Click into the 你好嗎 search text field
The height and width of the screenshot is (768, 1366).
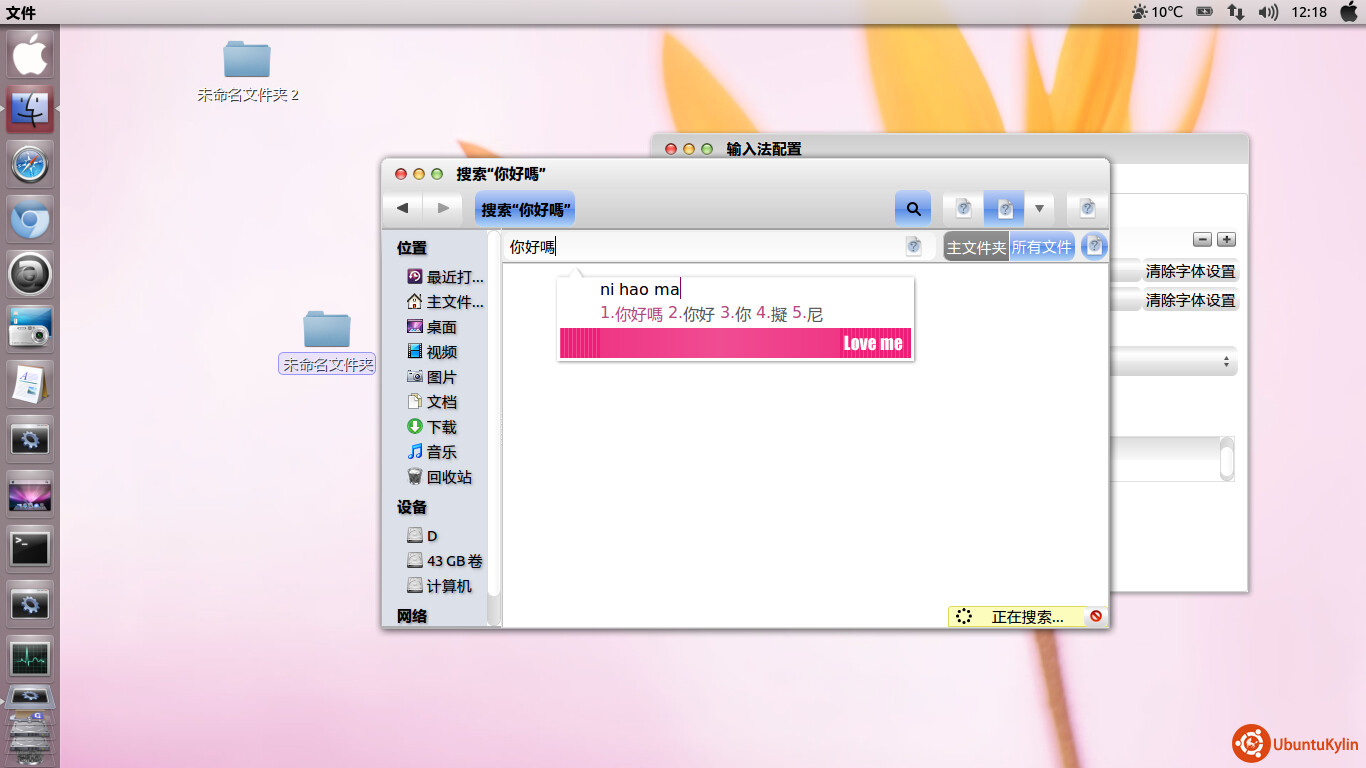(x=700, y=247)
